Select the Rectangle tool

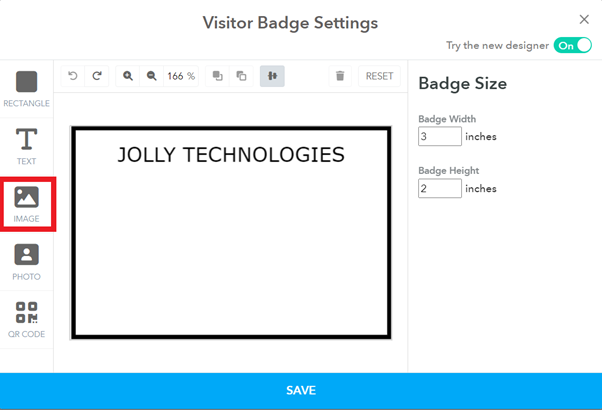pyautogui.click(x=27, y=88)
